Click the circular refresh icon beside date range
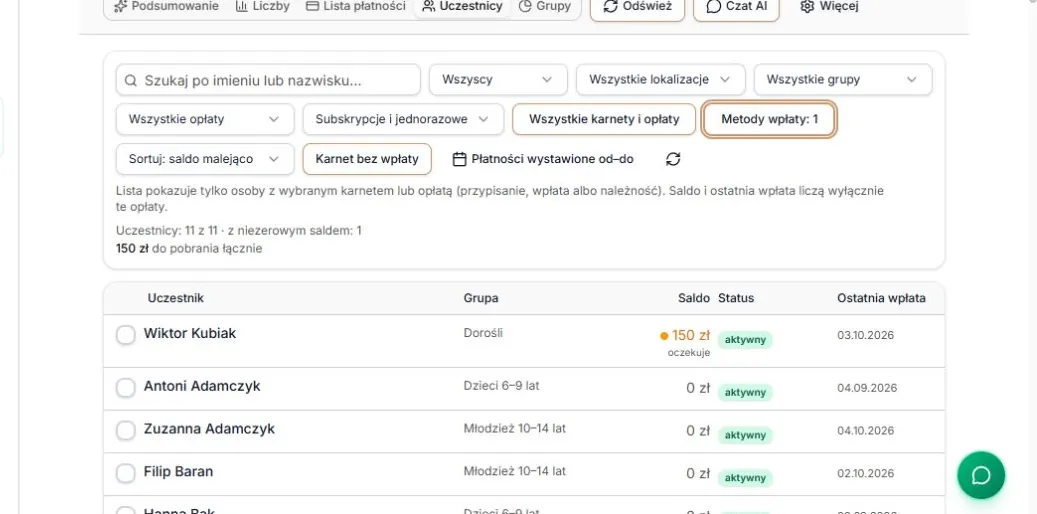This screenshot has width=1037, height=514. (x=673, y=159)
